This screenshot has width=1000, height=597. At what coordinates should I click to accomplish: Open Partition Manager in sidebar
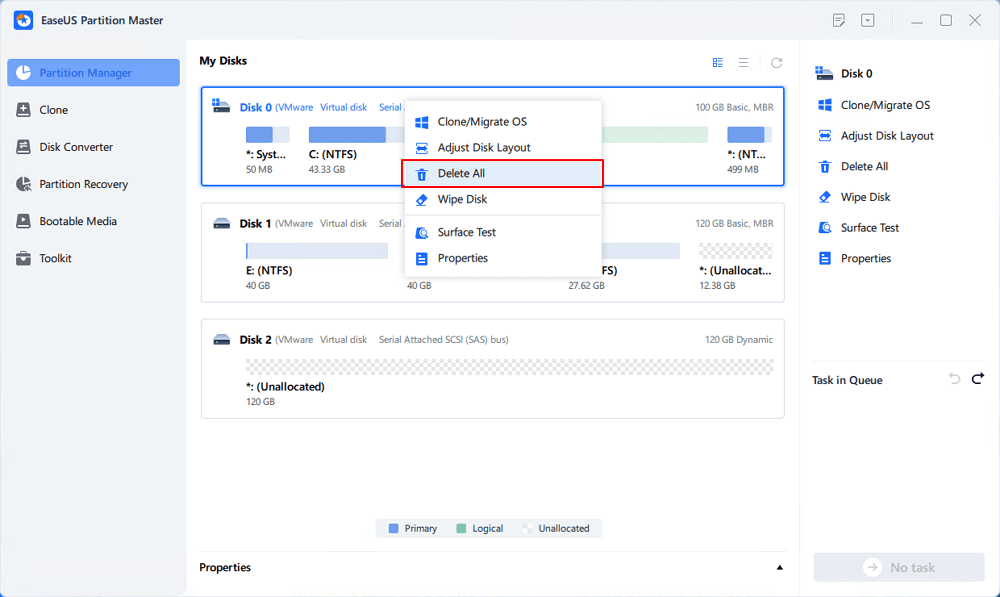click(x=93, y=73)
